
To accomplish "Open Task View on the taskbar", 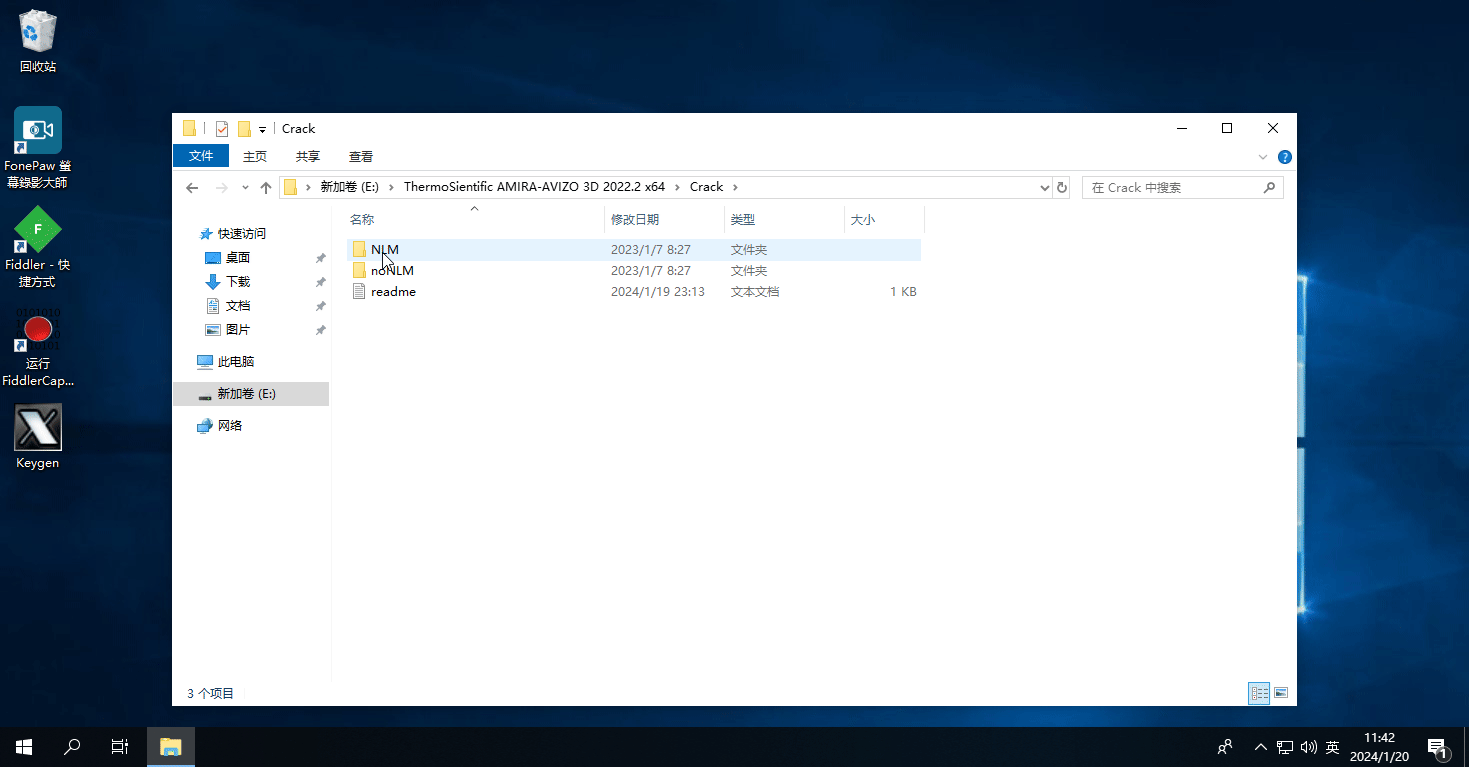I will 120,747.
